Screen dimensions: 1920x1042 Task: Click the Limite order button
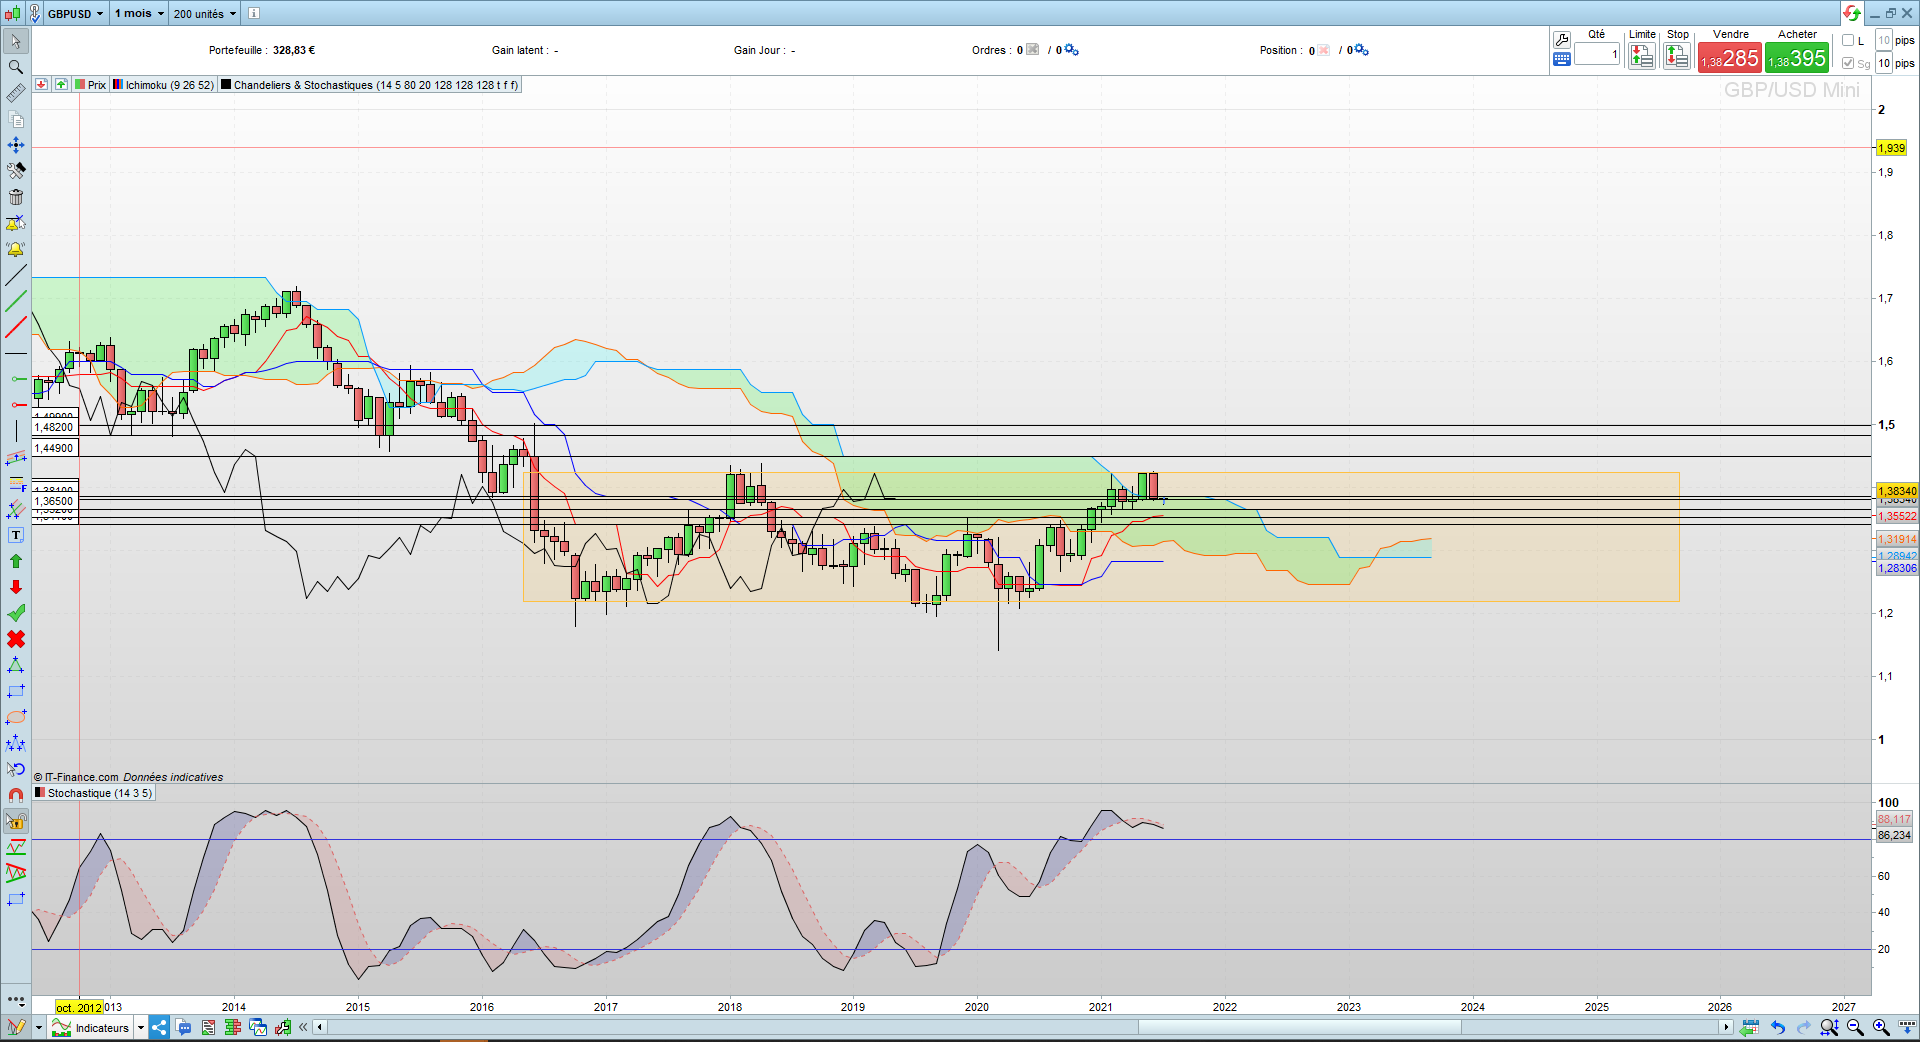click(x=1642, y=57)
